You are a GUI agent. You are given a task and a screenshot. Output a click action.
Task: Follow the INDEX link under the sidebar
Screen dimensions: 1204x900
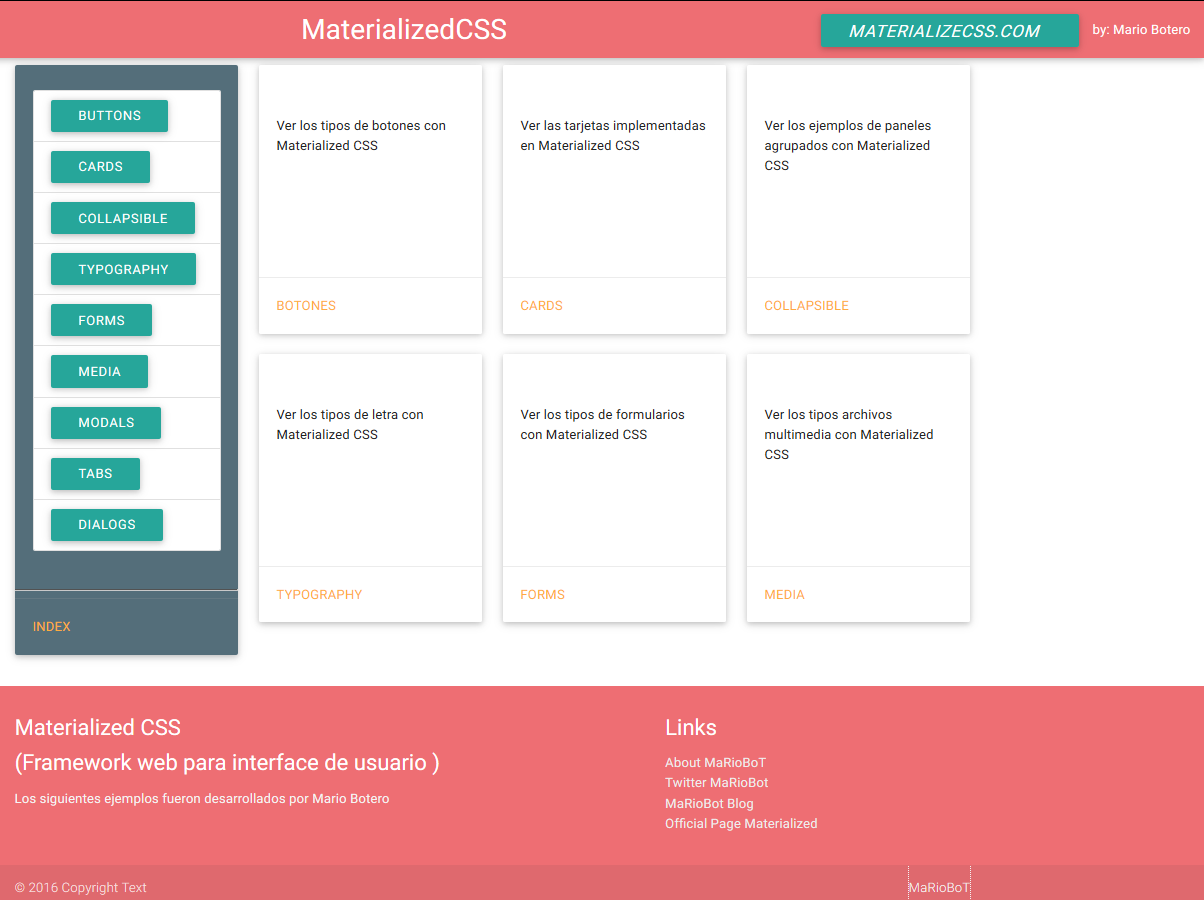[52, 627]
